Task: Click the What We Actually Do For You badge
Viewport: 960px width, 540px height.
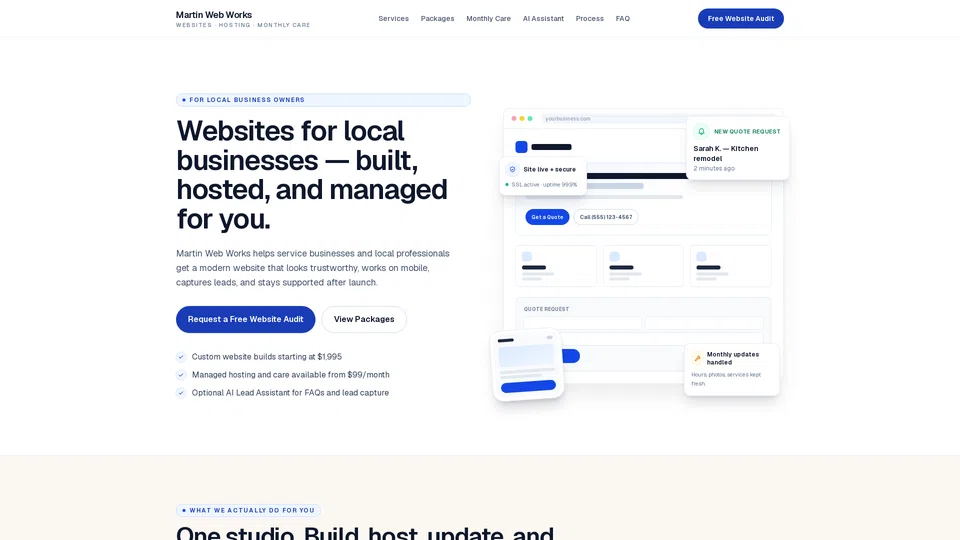Action: tap(248, 510)
